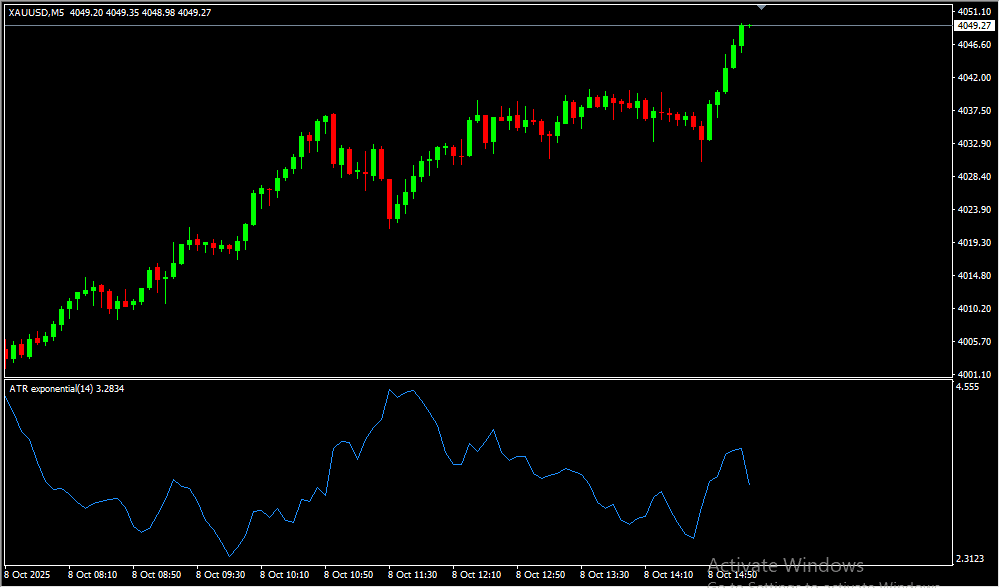Click the highest peak of the ATR line
Viewport: 1000px width, 588px height.
point(390,390)
